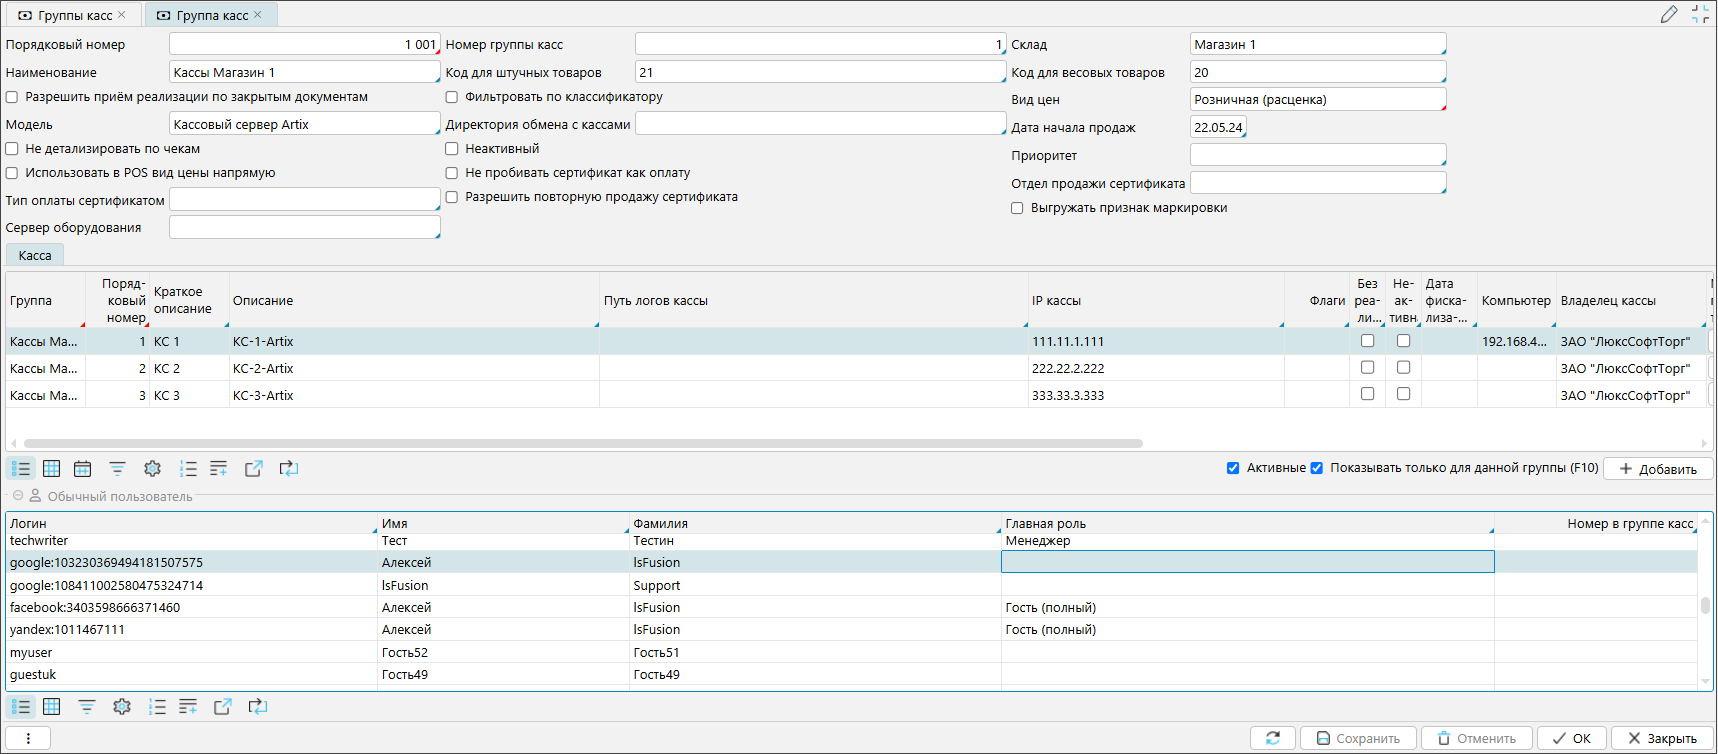Switch to the Группы касс tab
Image resolution: width=1718 pixels, height=754 pixels.
[74, 15]
